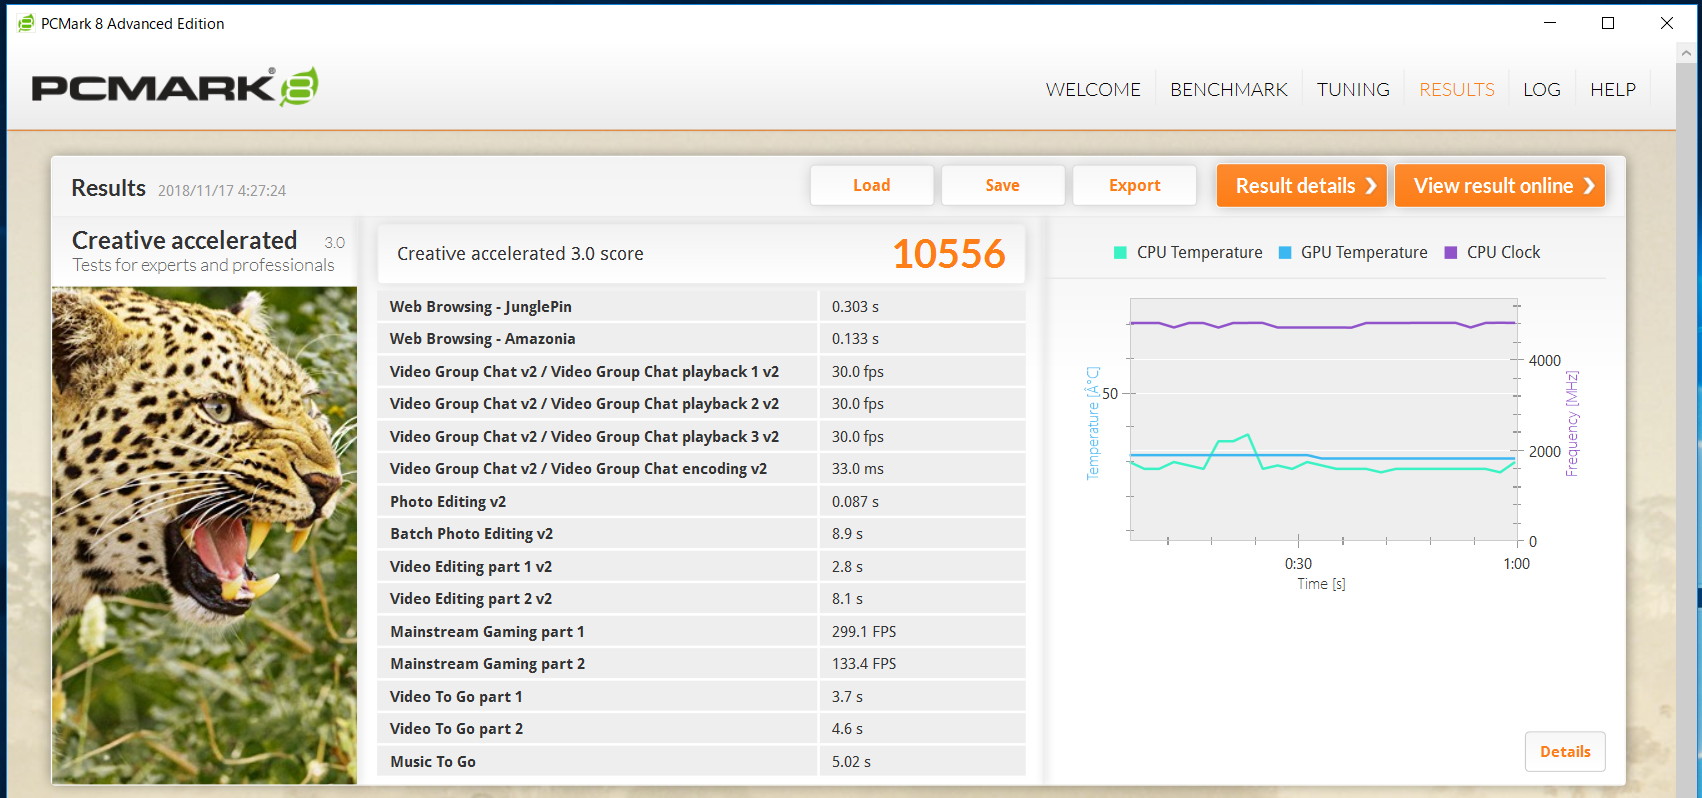This screenshot has width=1702, height=798.
Task: Switch to the BENCHMARK tab
Action: click(x=1229, y=90)
